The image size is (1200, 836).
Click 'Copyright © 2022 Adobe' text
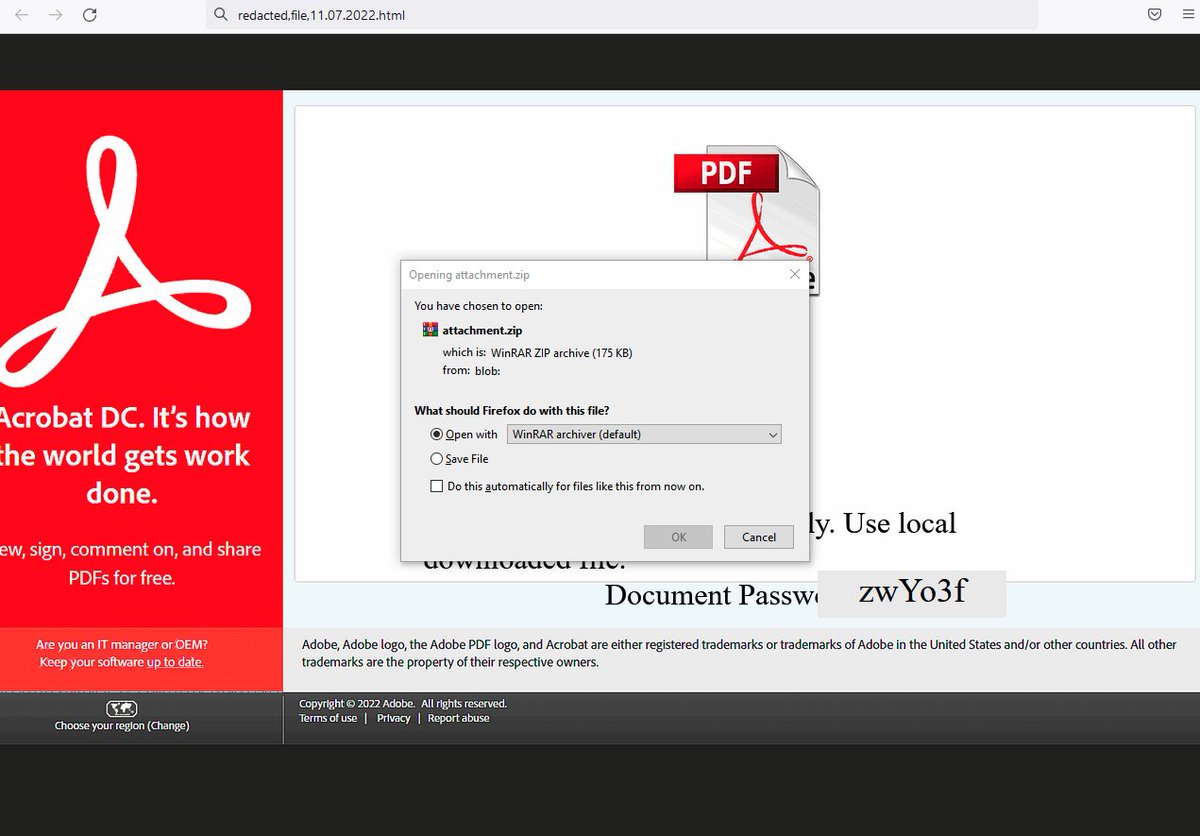(357, 704)
